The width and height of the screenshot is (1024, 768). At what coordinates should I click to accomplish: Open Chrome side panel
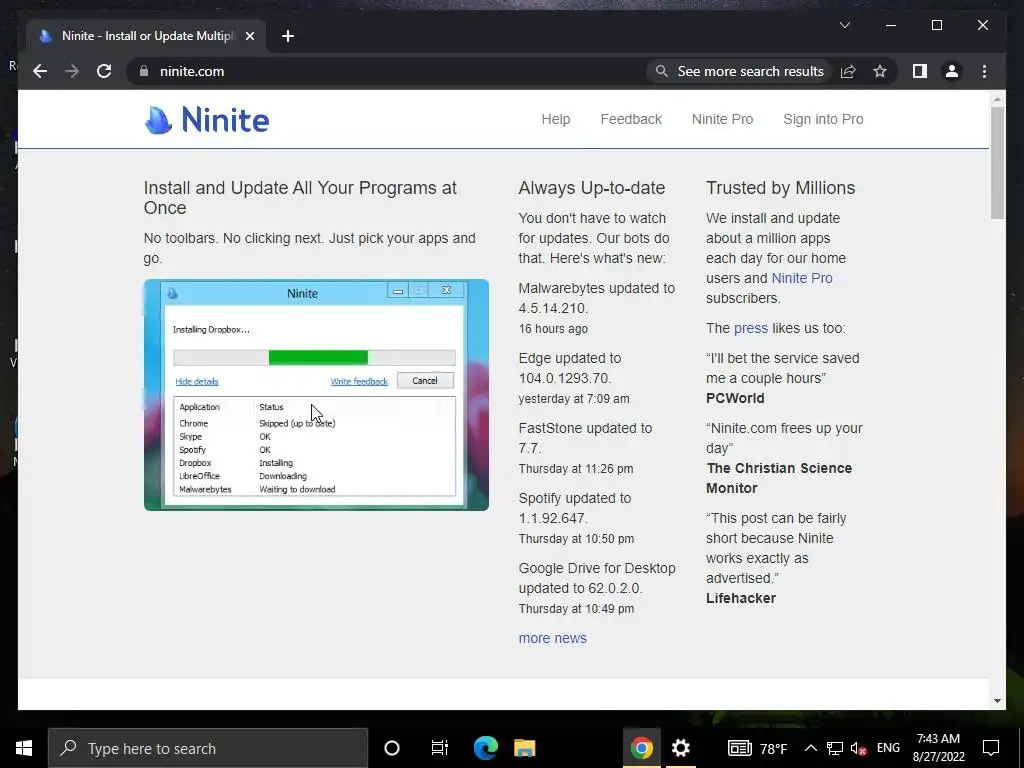tap(920, 71)
